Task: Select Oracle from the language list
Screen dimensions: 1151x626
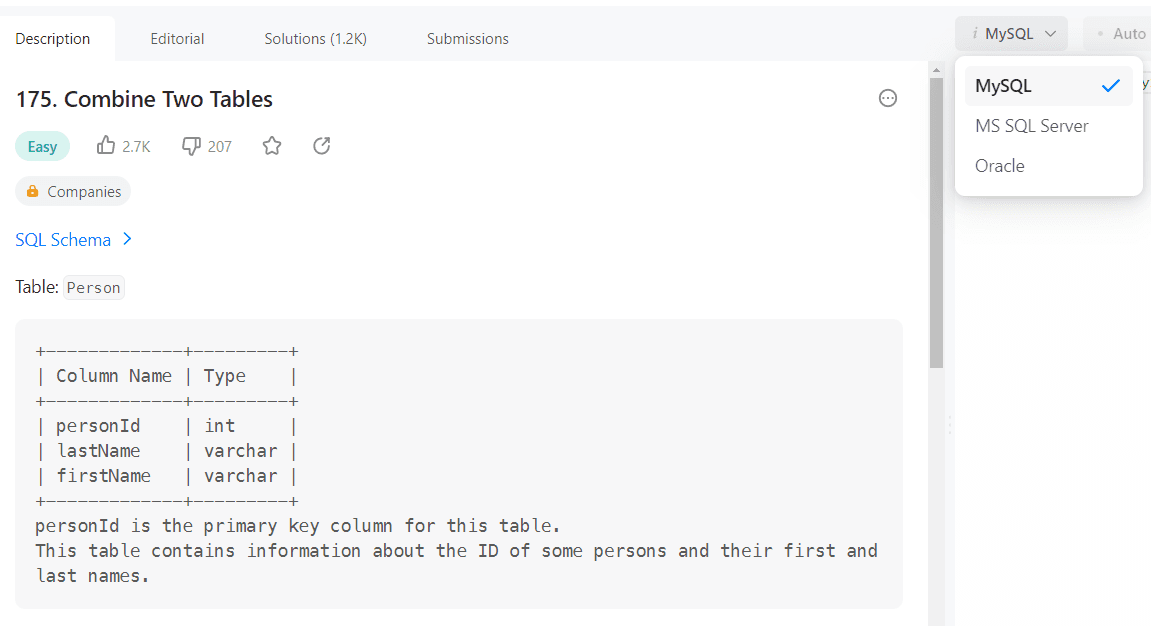Action: click(x=999, y=165)
